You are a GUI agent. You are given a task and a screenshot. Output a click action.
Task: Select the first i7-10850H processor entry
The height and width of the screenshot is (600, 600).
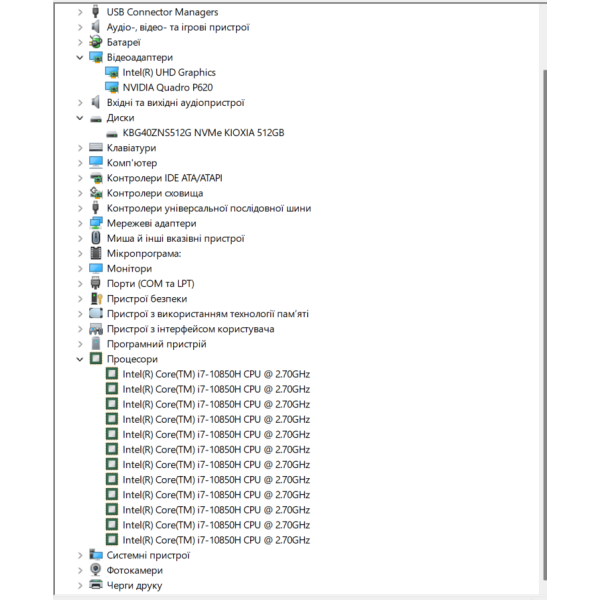(x=216, y=374)
